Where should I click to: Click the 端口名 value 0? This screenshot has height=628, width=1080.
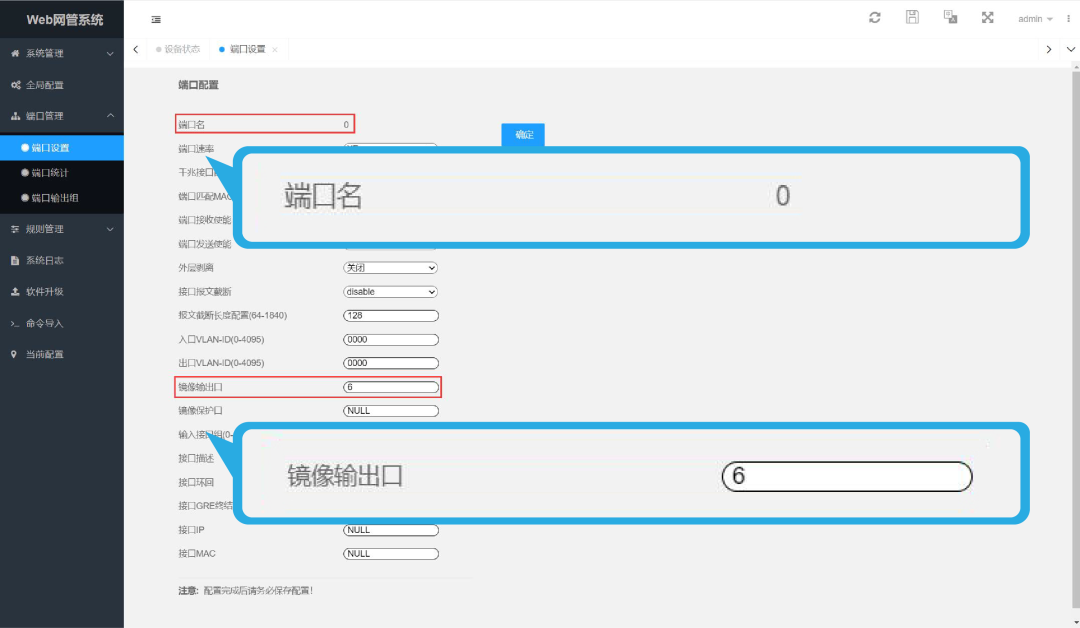click(346, 125)
